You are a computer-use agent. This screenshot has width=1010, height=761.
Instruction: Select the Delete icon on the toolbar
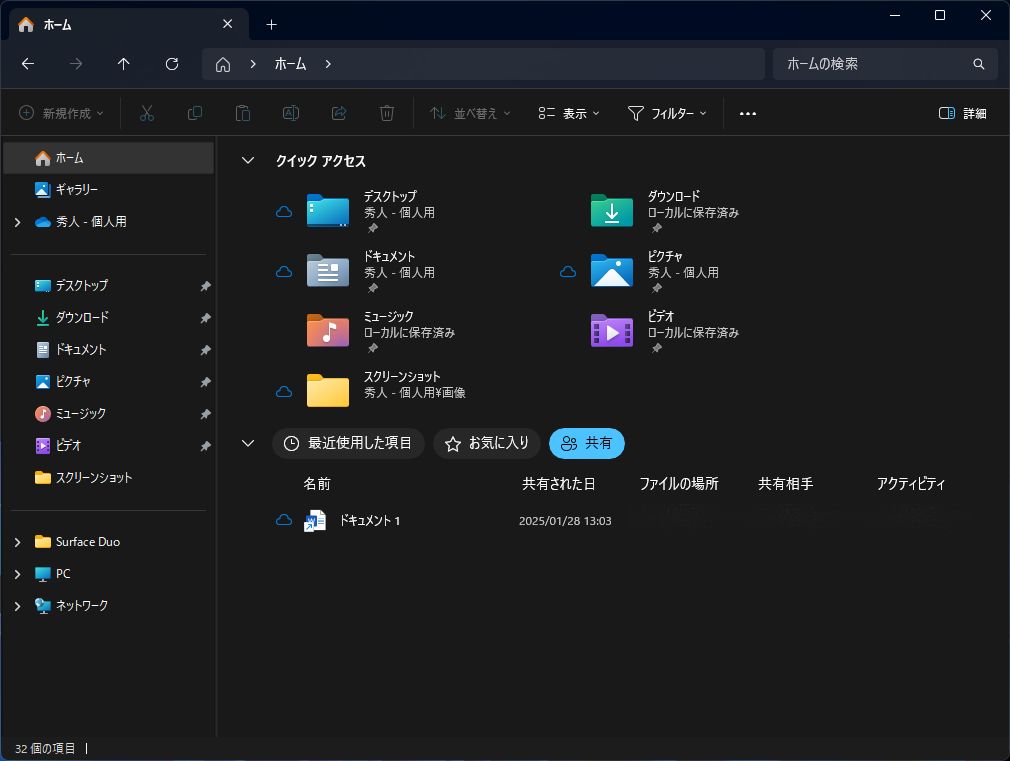(386, 113)
